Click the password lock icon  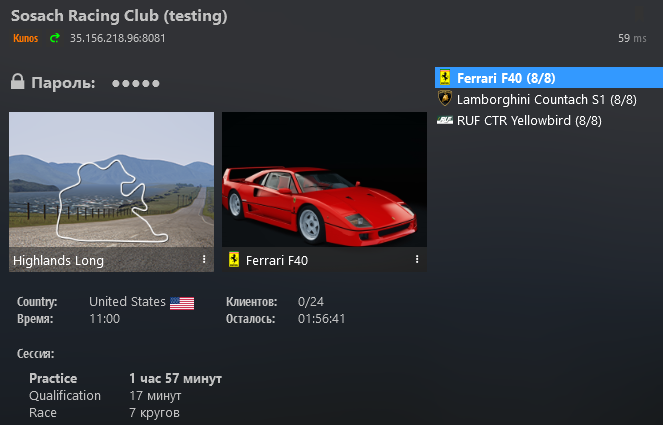[x=17, y=82]
